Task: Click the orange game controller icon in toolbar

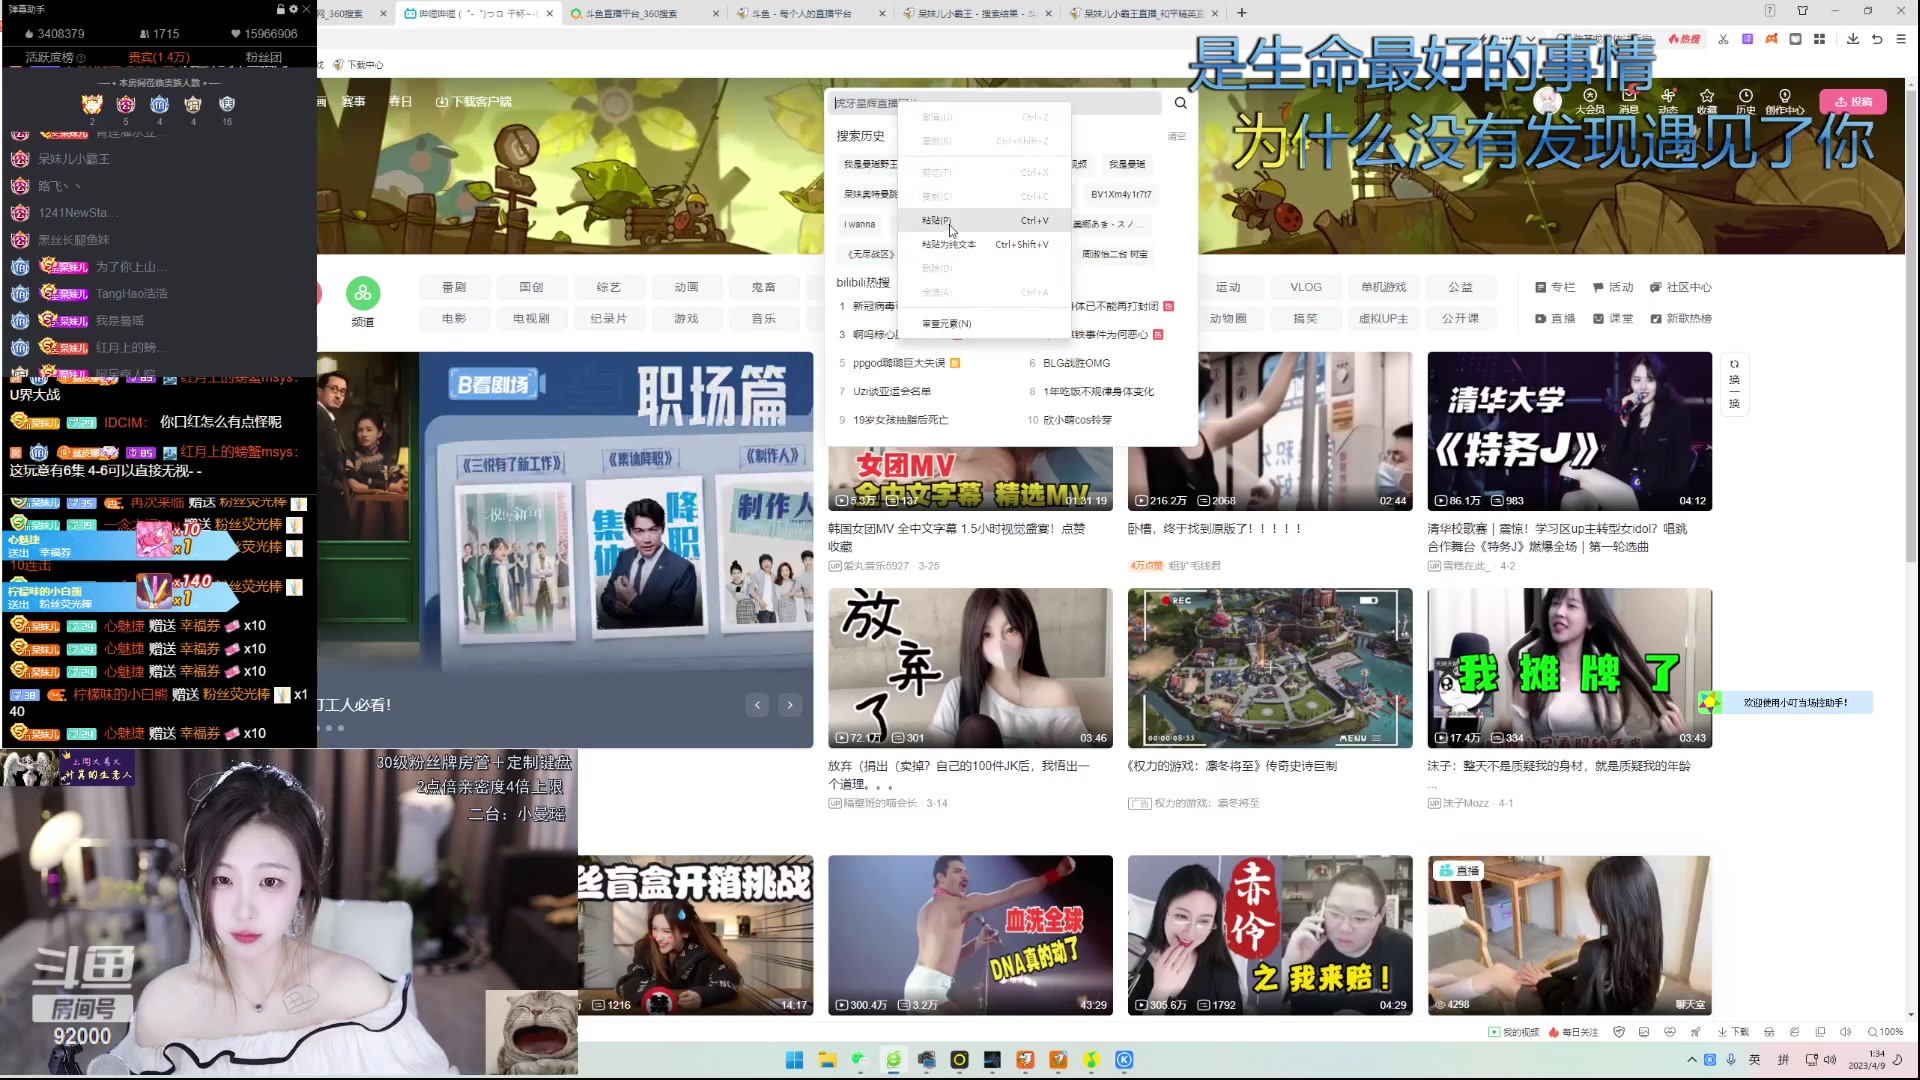Action: (1771, 39)
